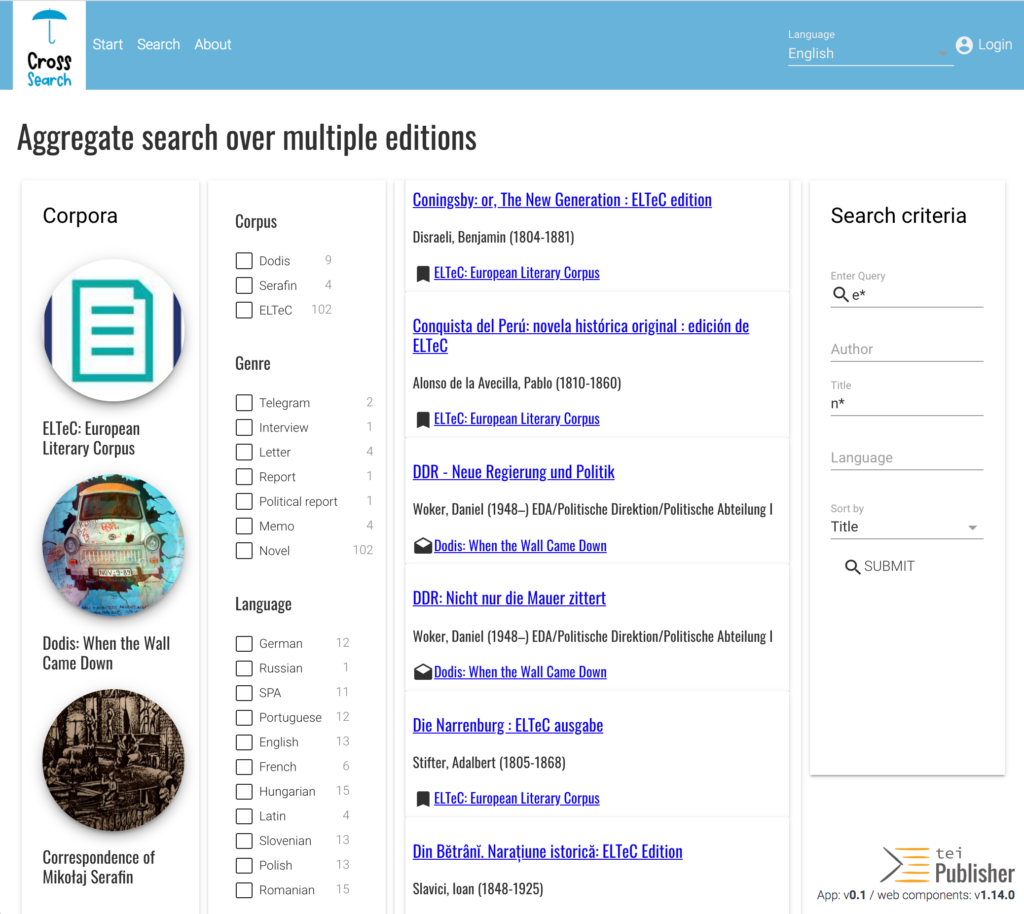Tick the Telegram genre checkbox
Image resolution: width=1024 pixels, height=914 pixels.
244,403
